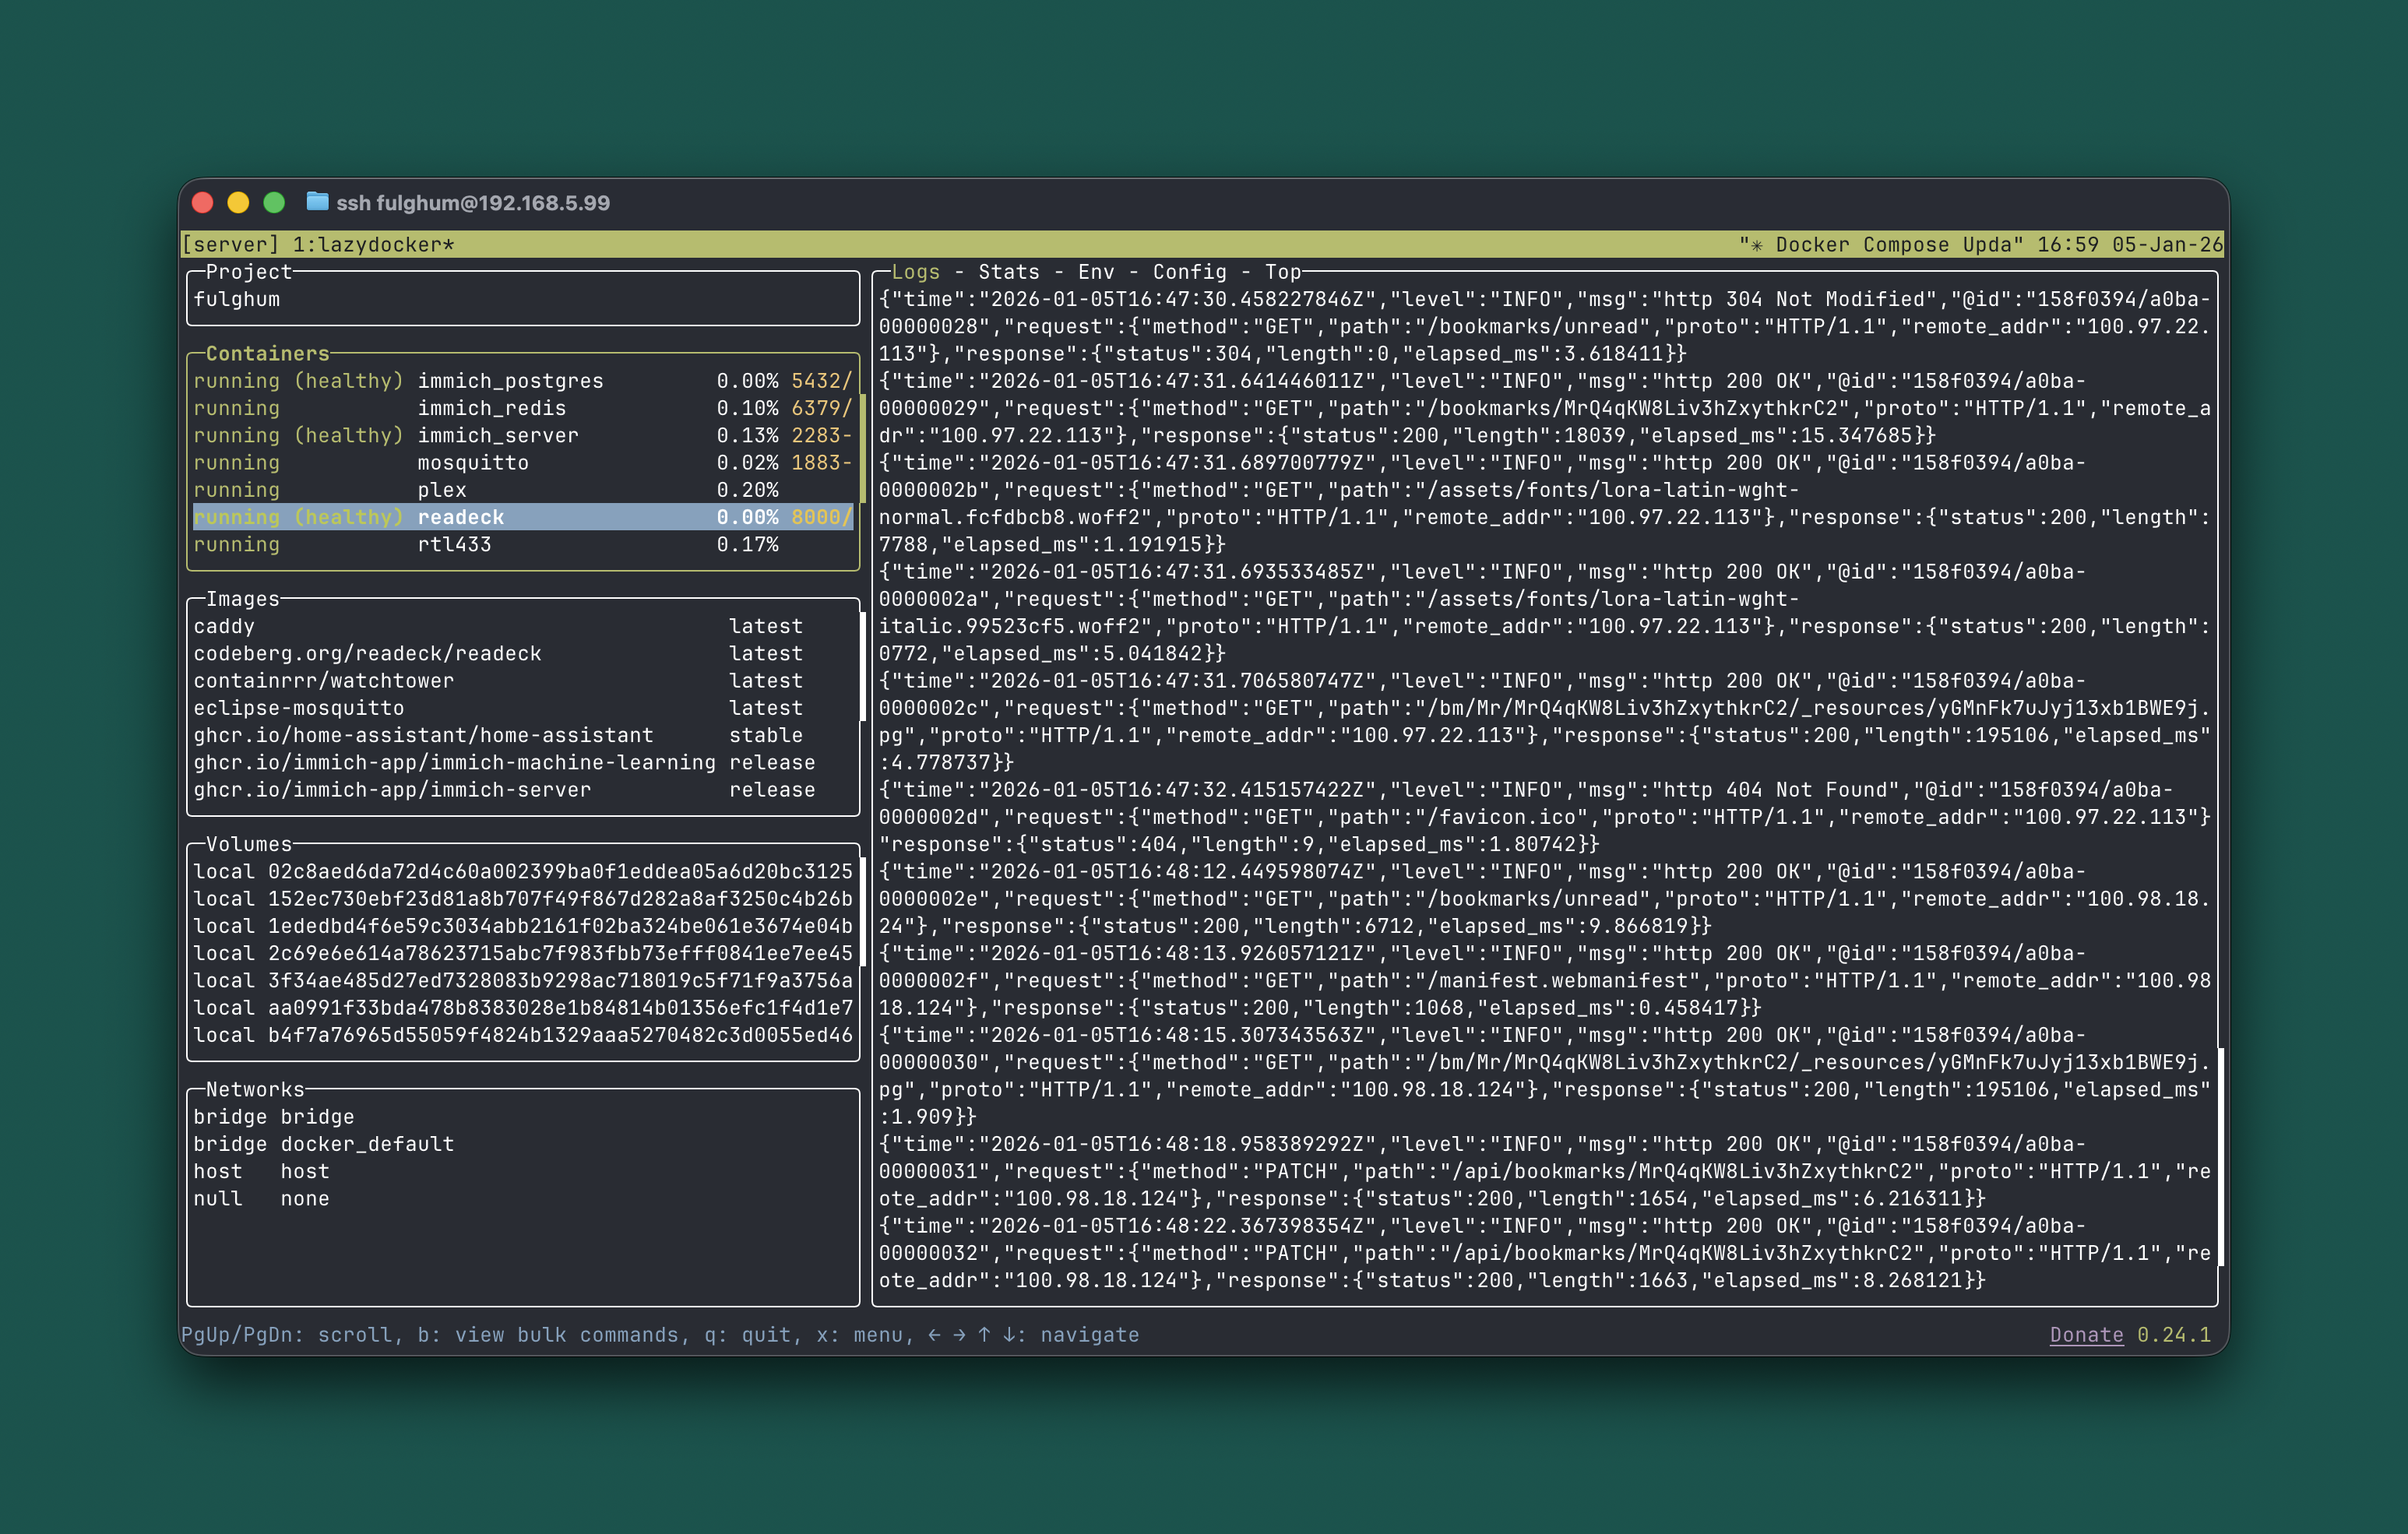The height and width of the screenshot is (1534, 2408).
Task: Select the mosquitto container
Action: [473, 462]
